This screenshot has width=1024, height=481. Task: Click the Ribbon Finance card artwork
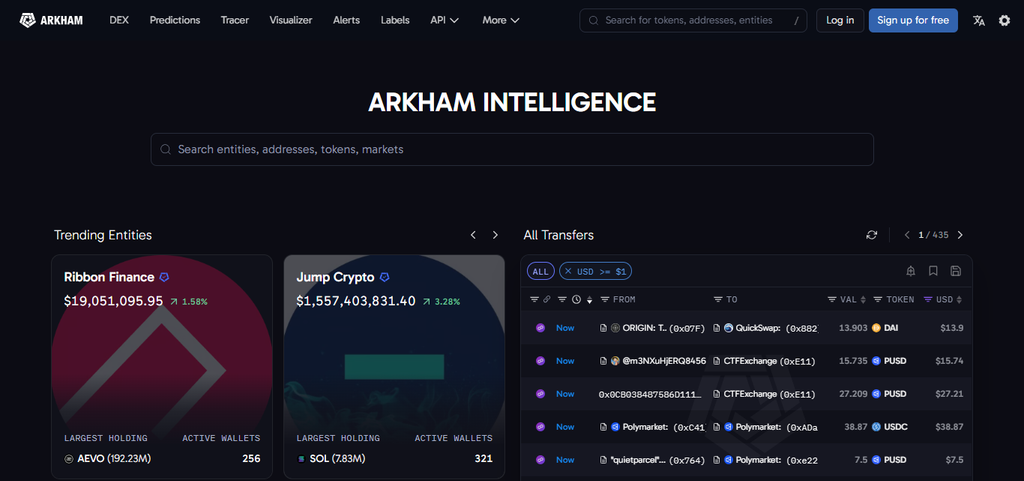[x=161, y=369]
